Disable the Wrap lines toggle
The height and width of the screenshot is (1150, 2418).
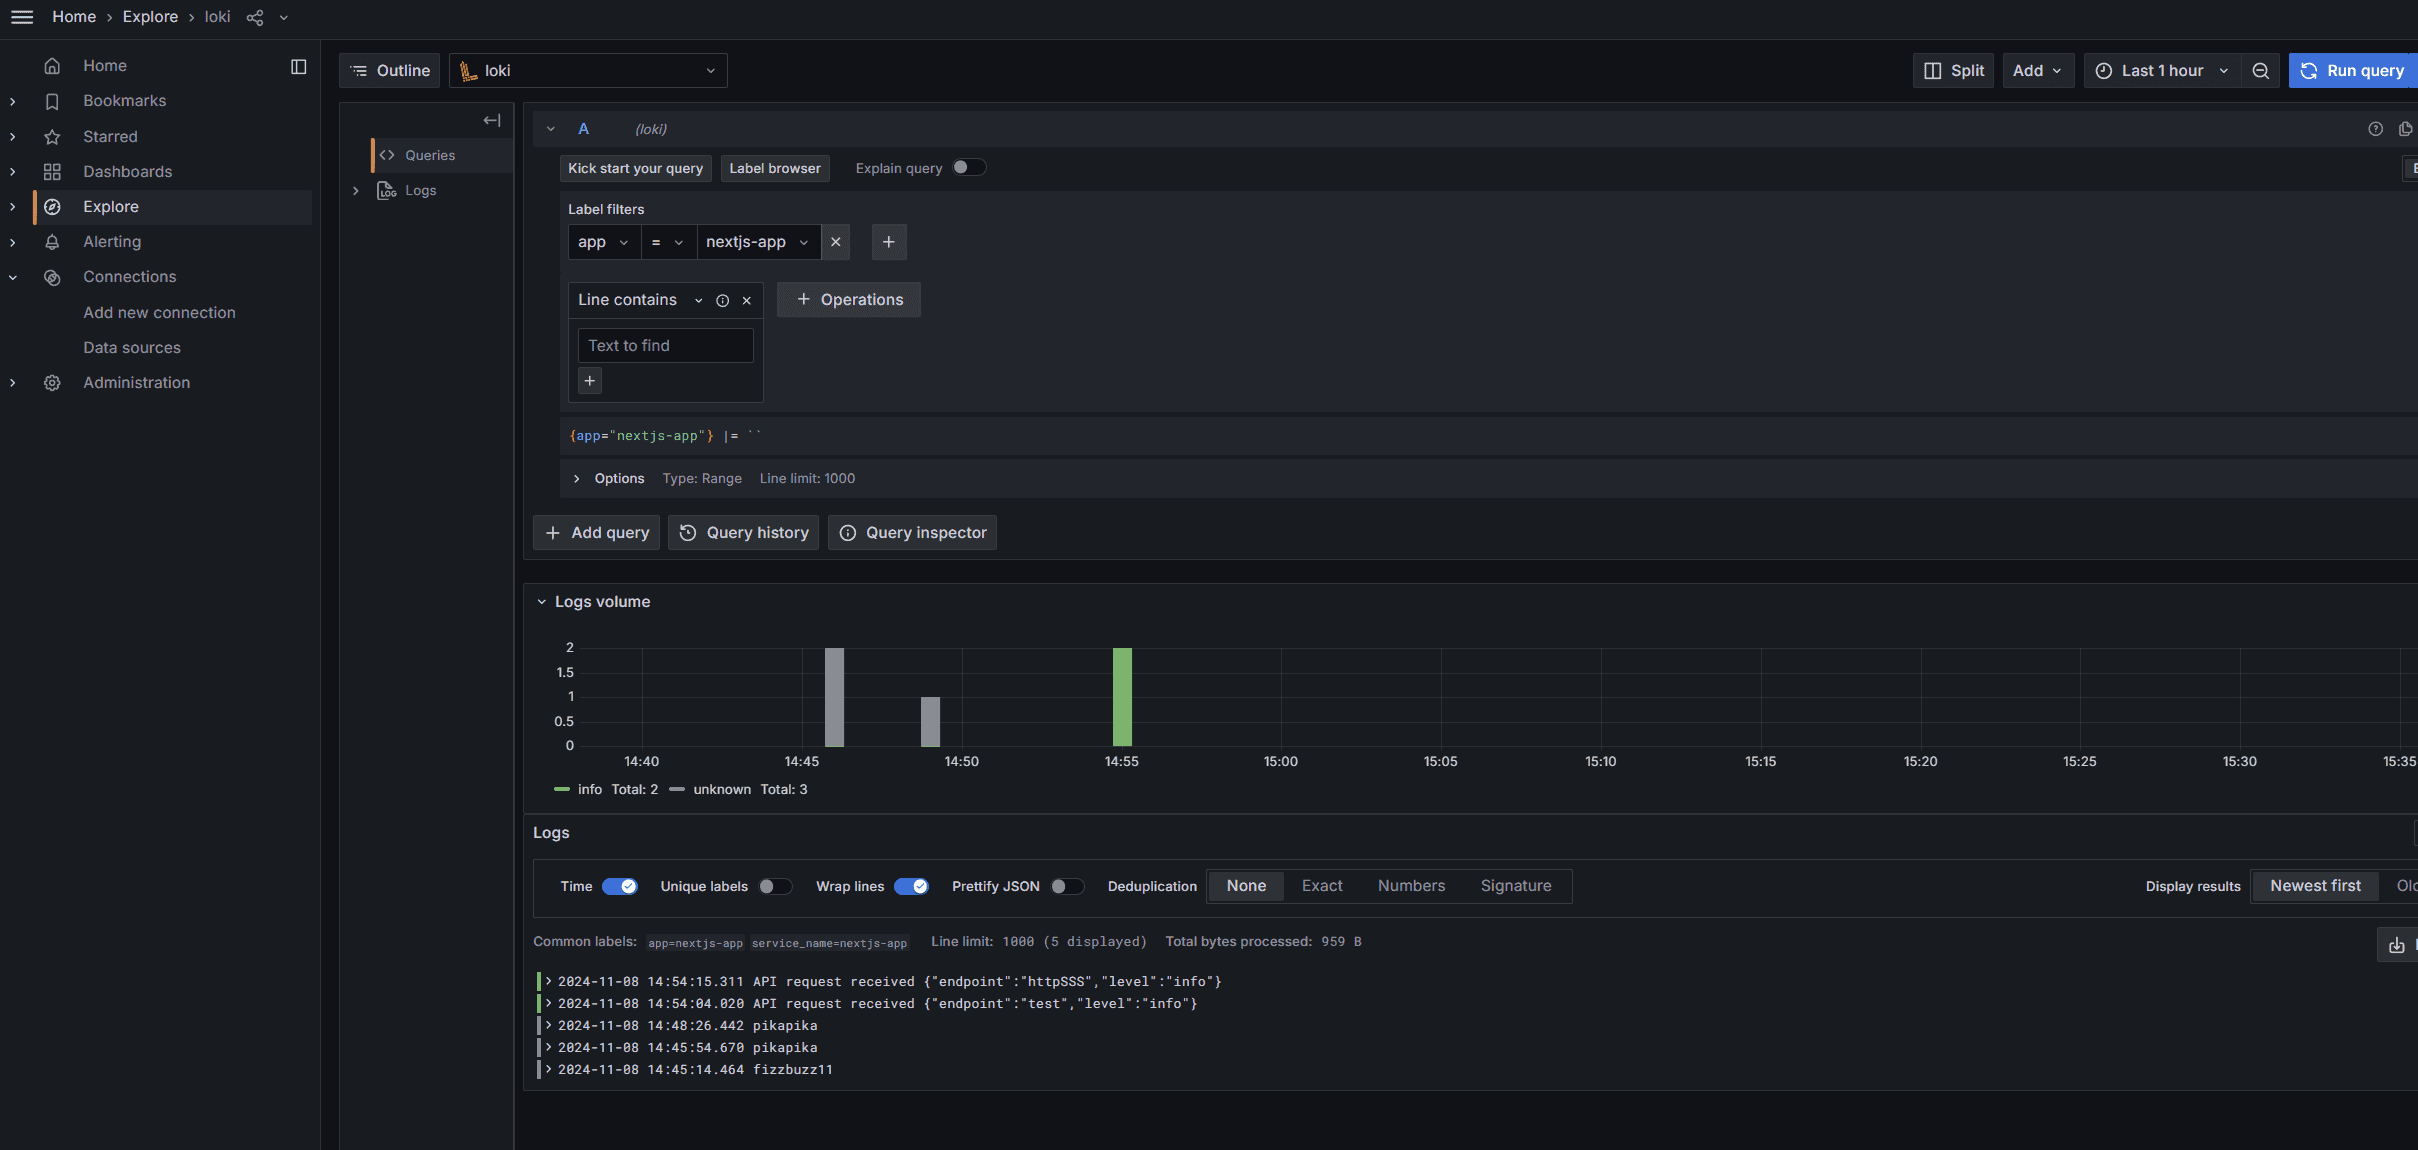coord(909,886)
